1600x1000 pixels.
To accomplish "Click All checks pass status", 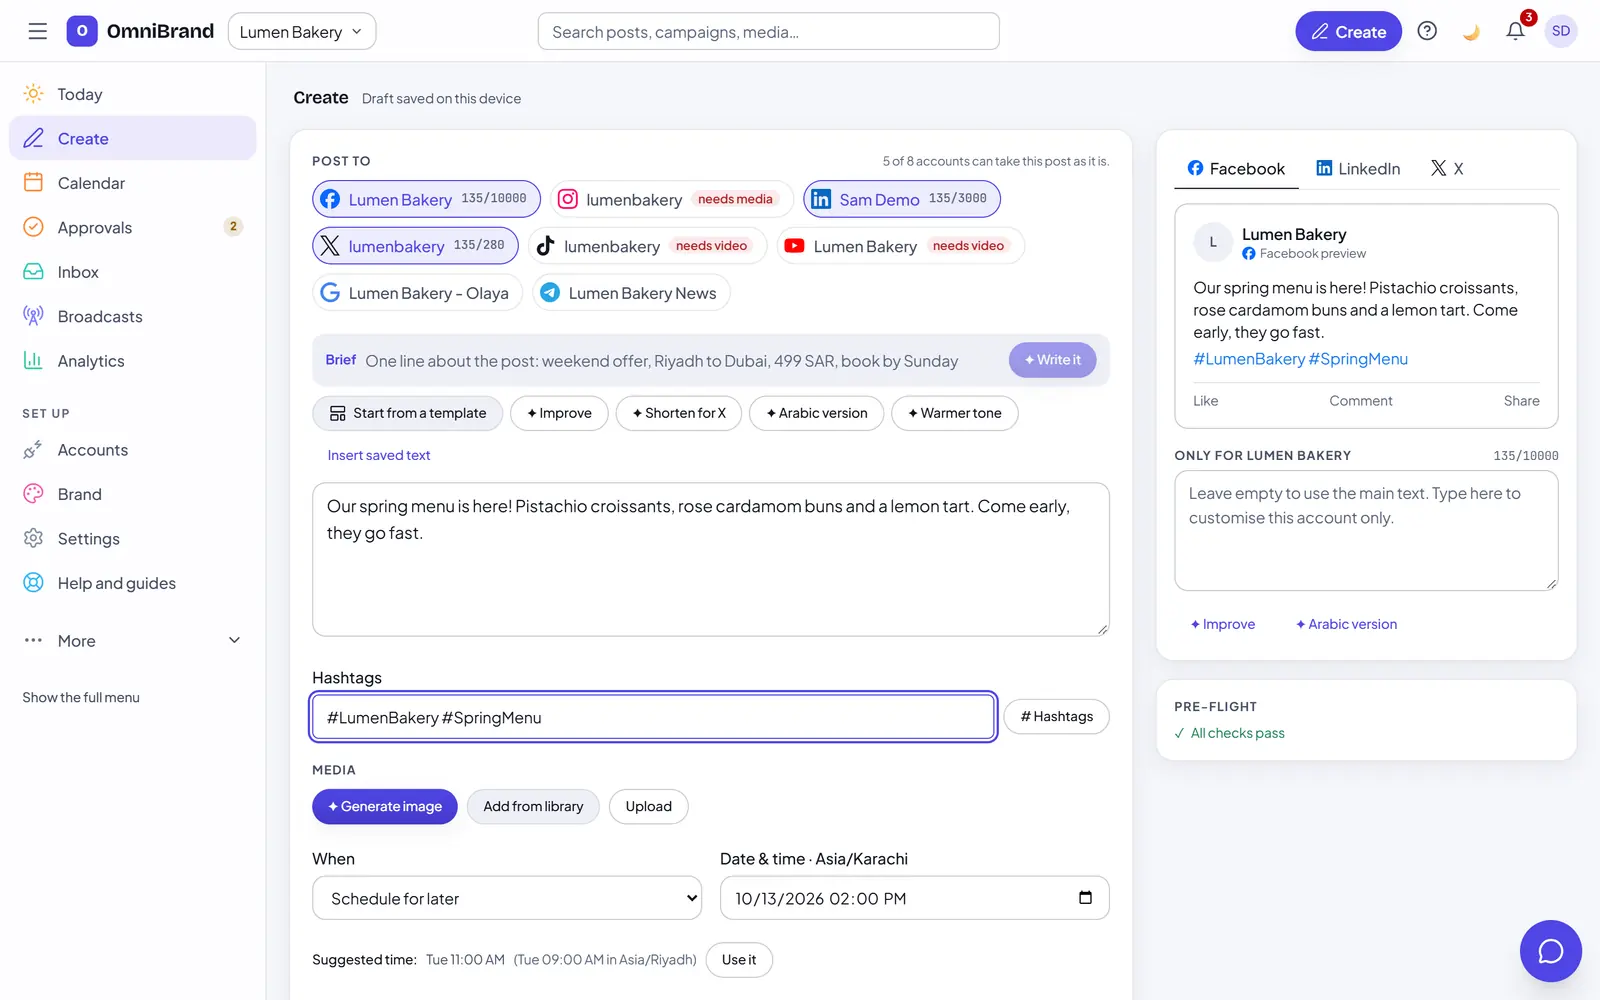I will coord(1230,733).
